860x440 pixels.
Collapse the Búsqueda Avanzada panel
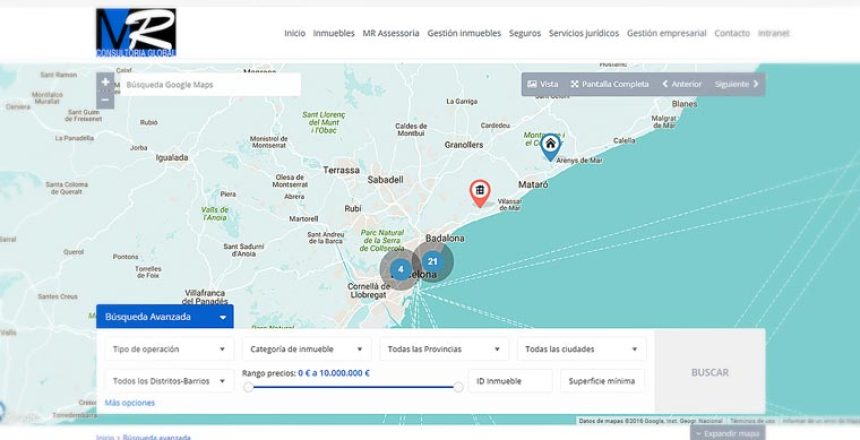tap(165, 317)
